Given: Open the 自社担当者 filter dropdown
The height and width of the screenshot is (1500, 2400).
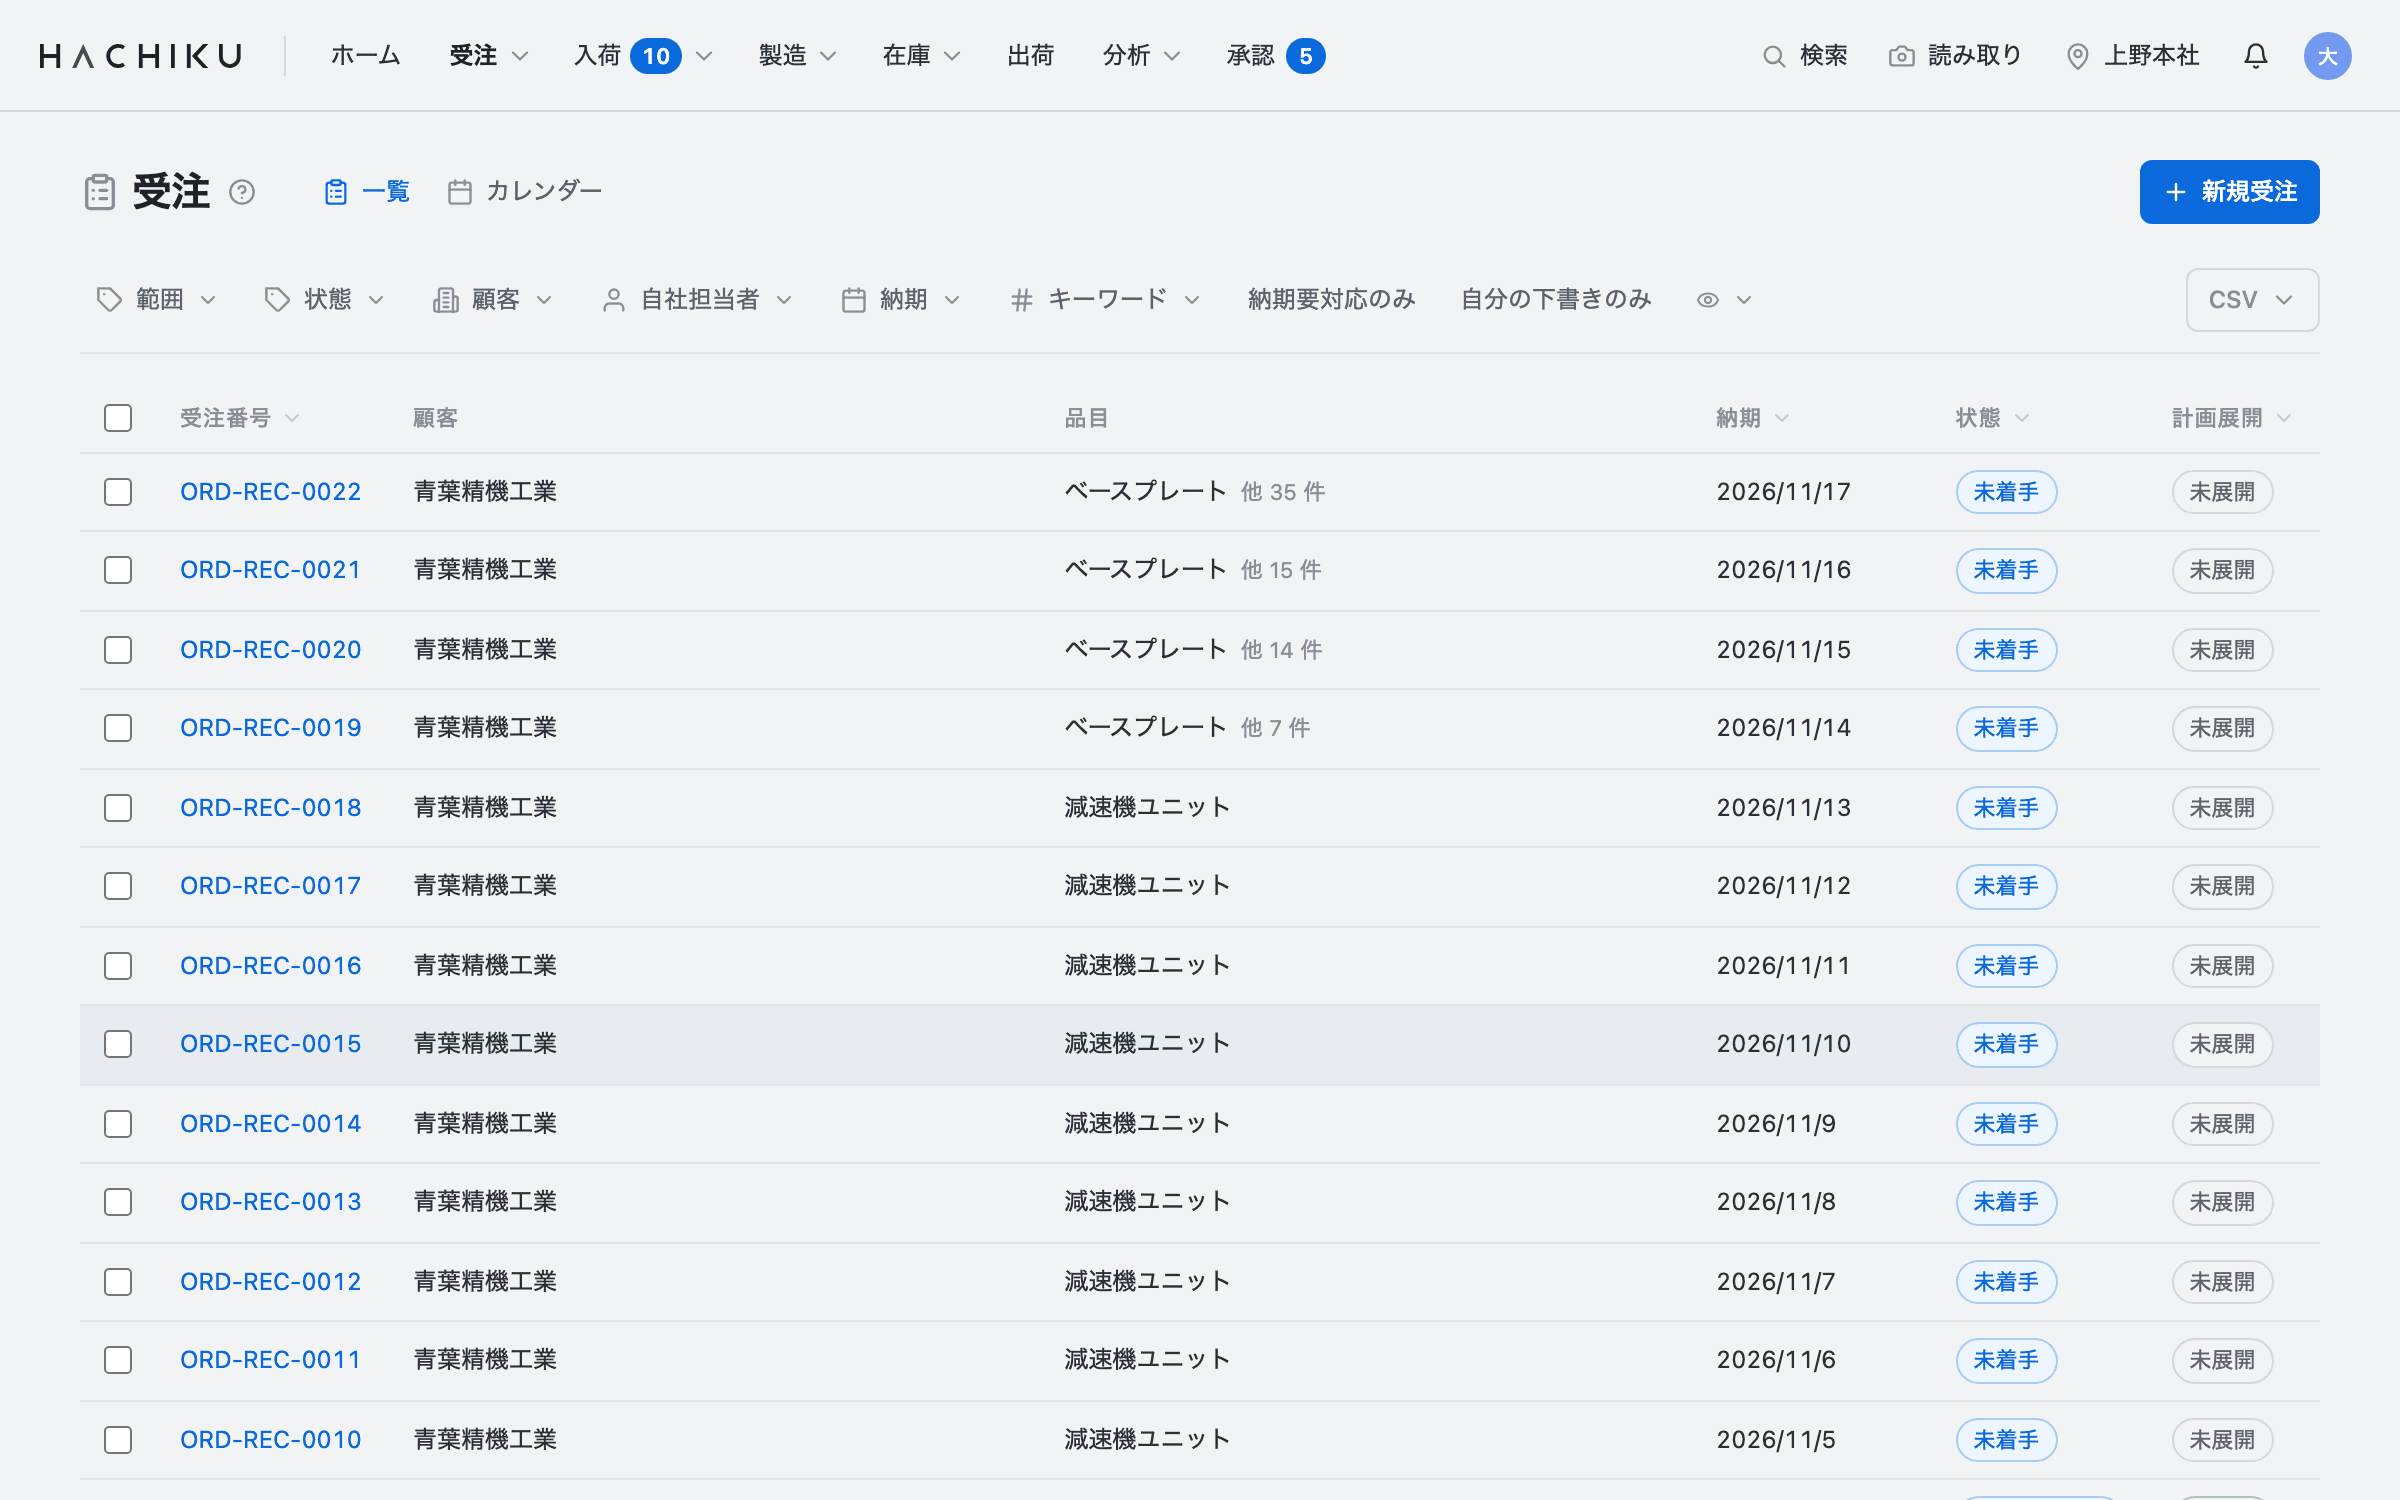Looking at the screenshot, I should tap(697, 300).
